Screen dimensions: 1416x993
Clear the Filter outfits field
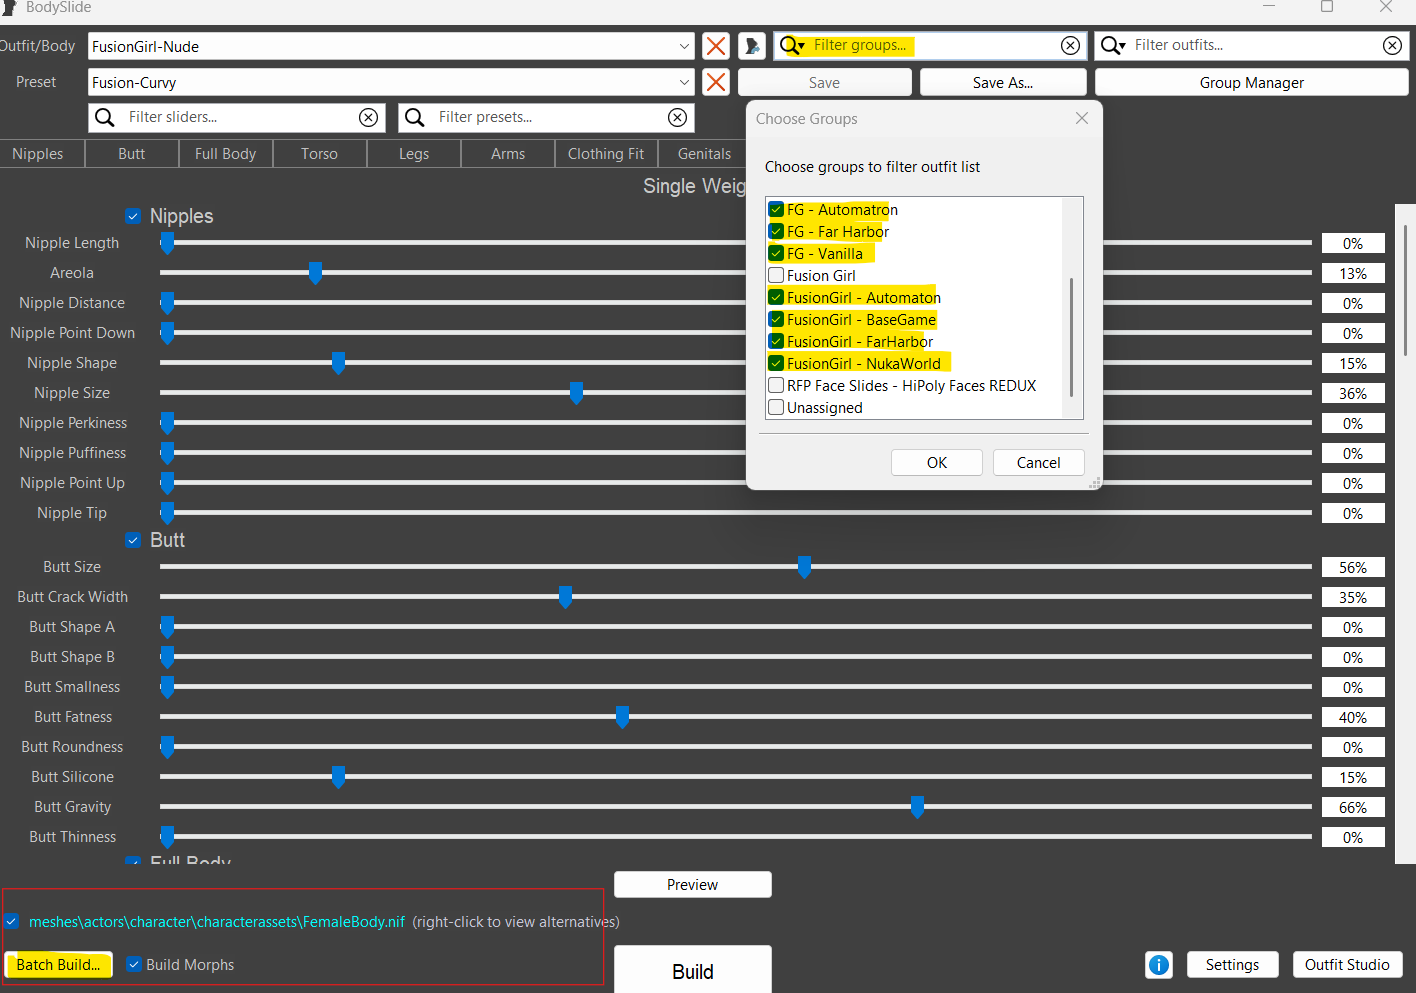click(x=1392, y=46)
